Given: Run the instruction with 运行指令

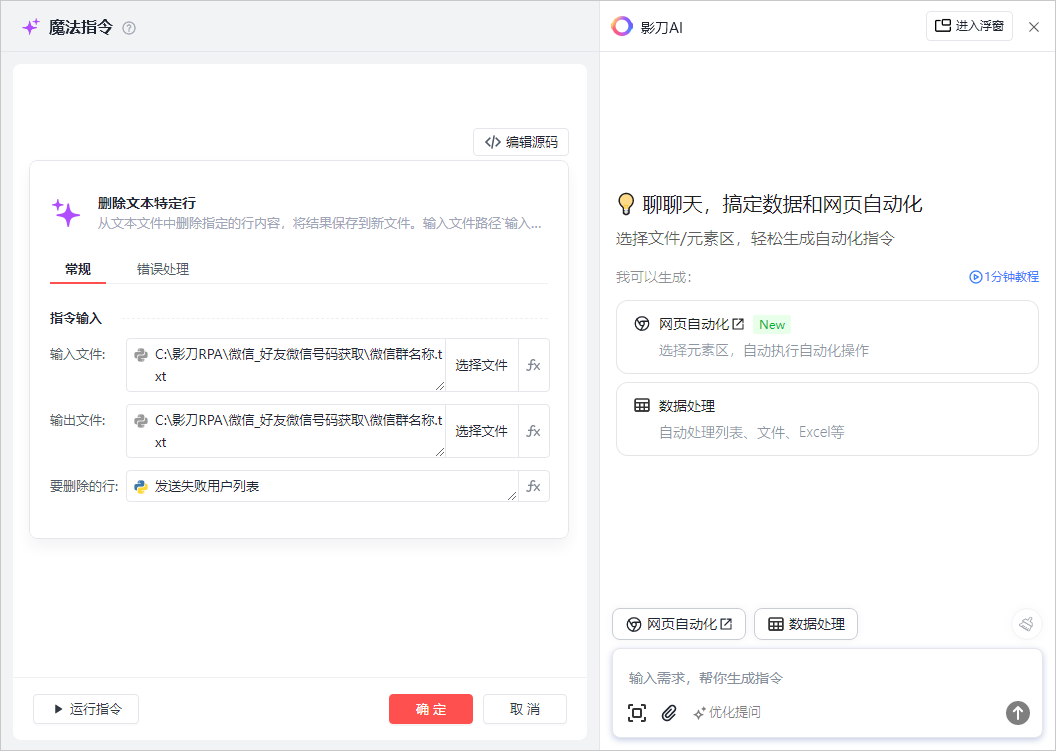Looking at the screenshot, I should click(x=86, y=709).
